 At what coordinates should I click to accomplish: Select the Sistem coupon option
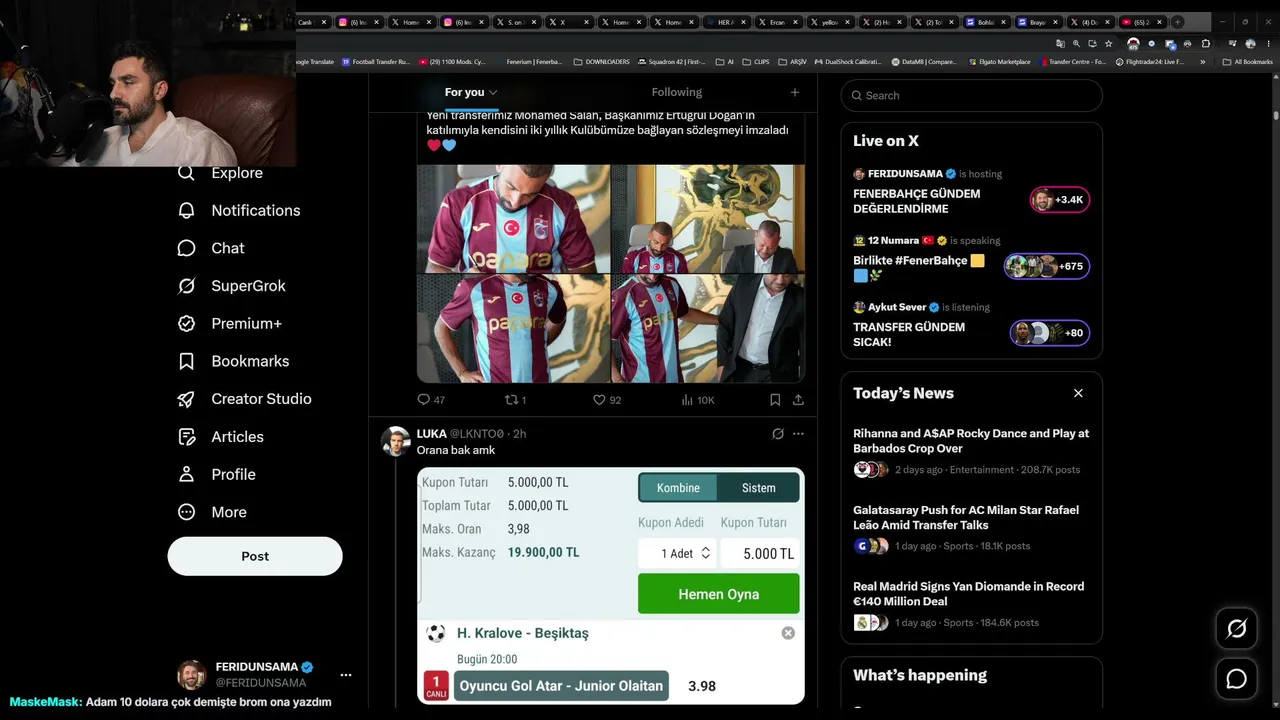coord(759,488)
